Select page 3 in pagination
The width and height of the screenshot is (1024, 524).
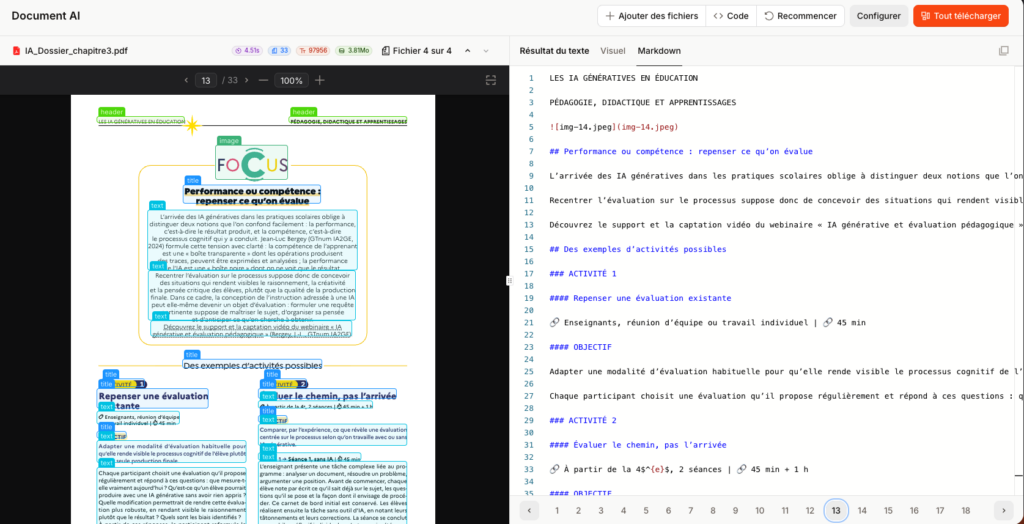point(601,510)
